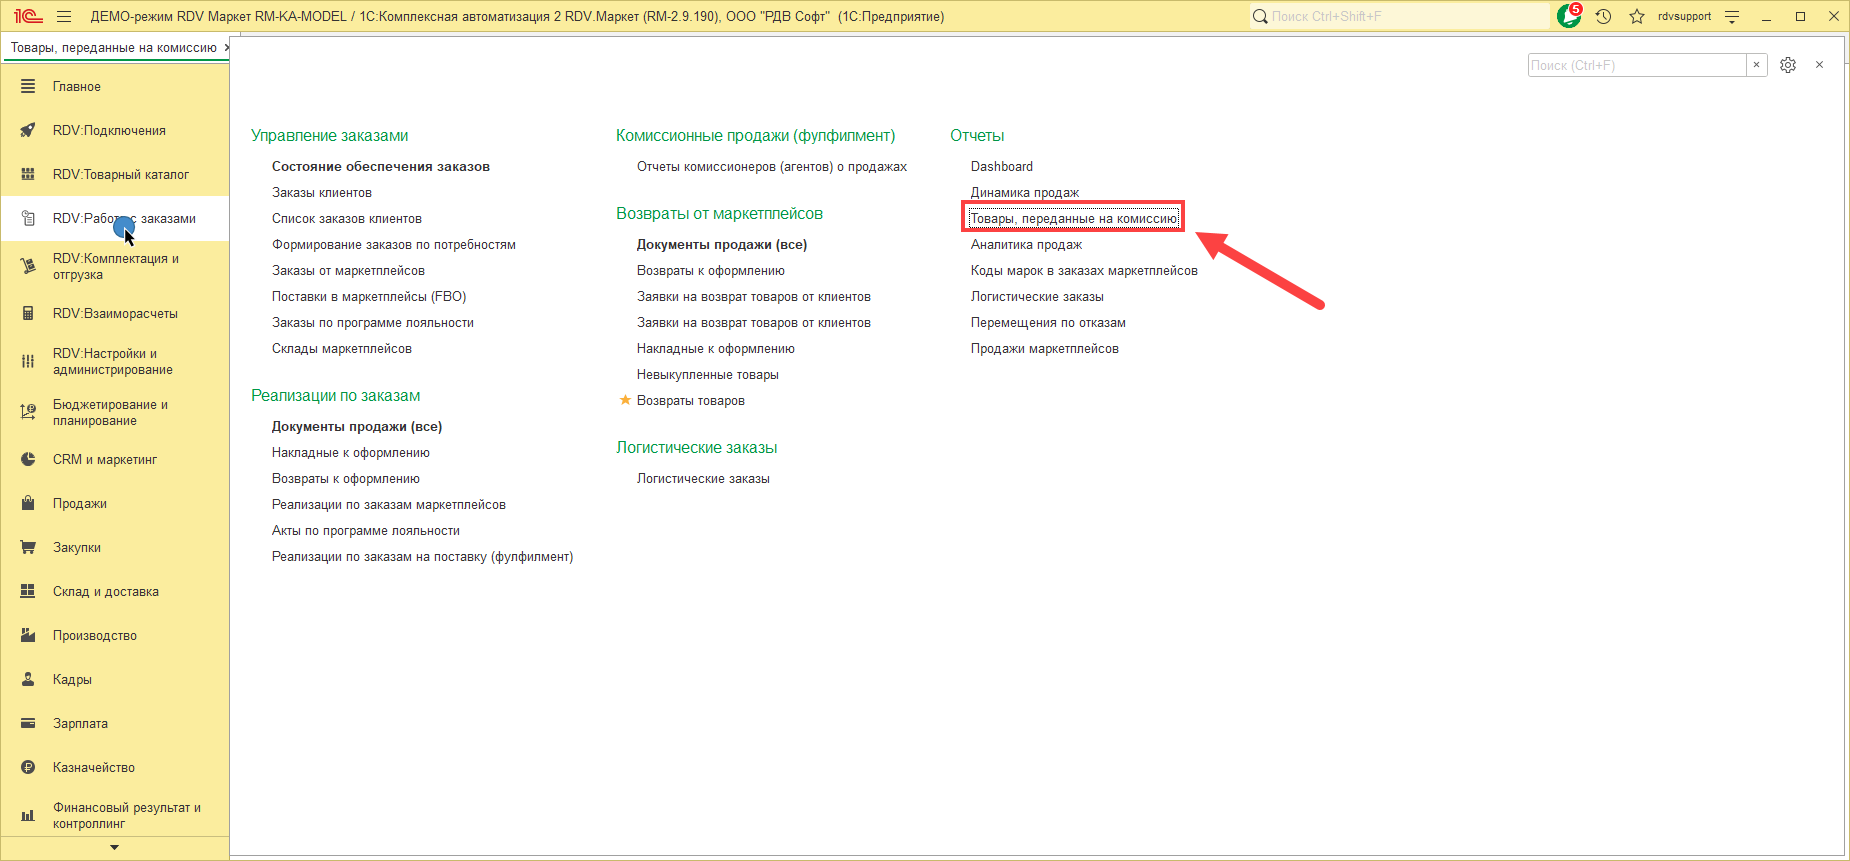The width and height of the screenshot is (1850, 861).
Task: Close the section menu panel
Action: click(x=1819, y=65)
